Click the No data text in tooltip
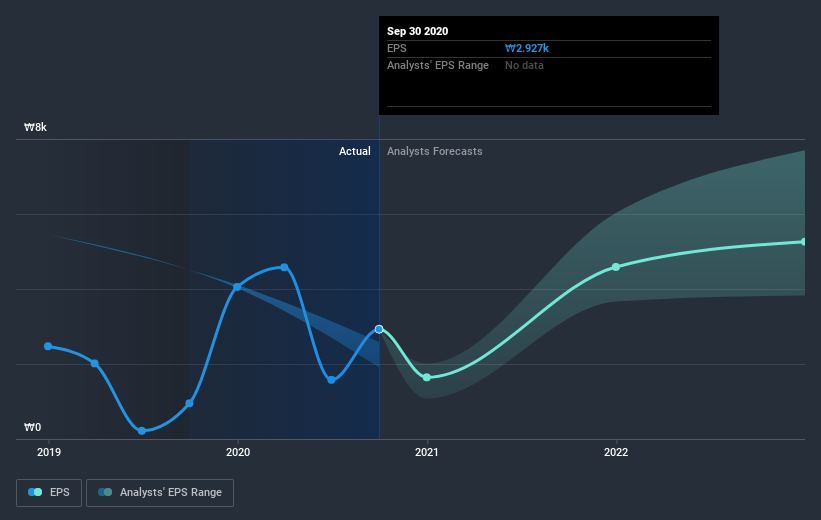This screenshot has width=821, height=520. pyautogui.click(x=524, y=65)
